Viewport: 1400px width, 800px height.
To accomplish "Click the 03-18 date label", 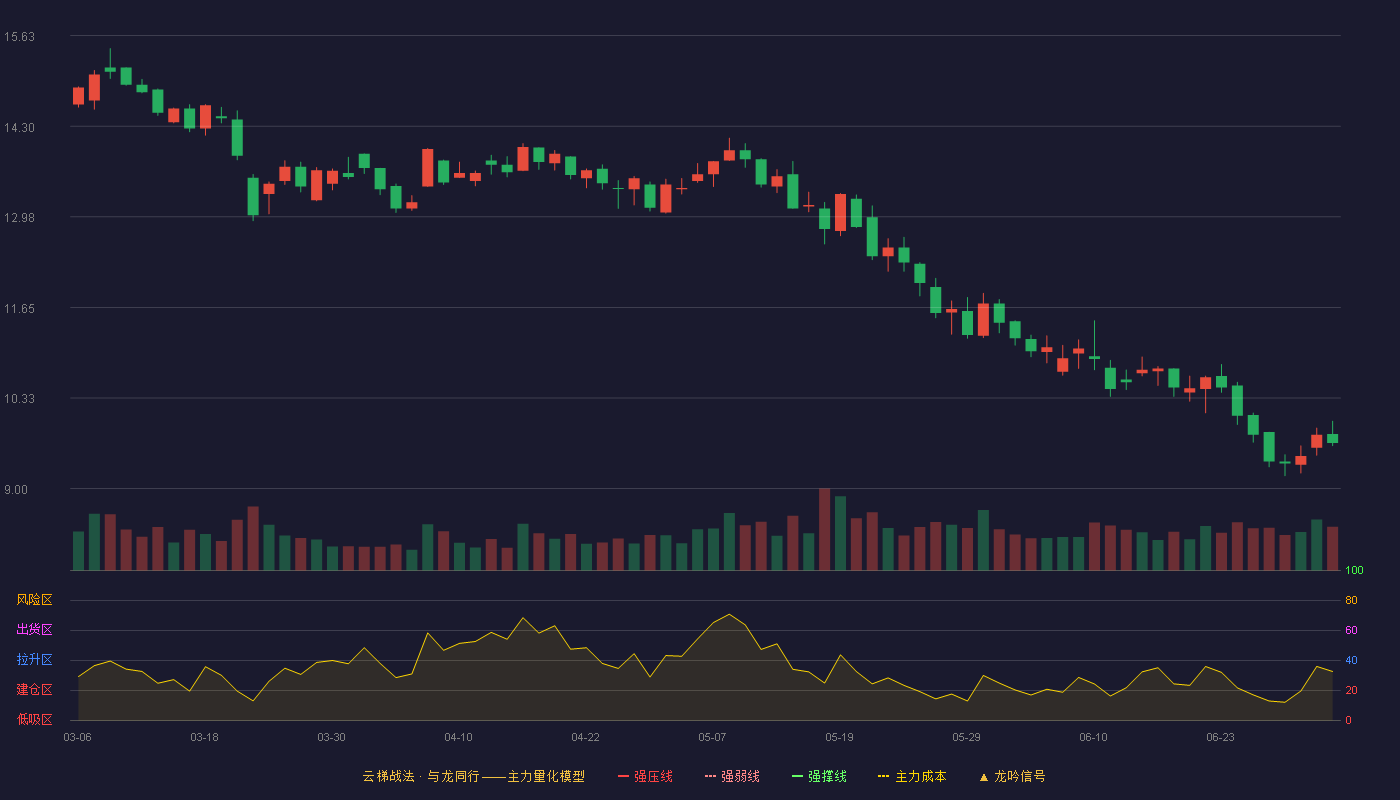I will tap(204, 737).
